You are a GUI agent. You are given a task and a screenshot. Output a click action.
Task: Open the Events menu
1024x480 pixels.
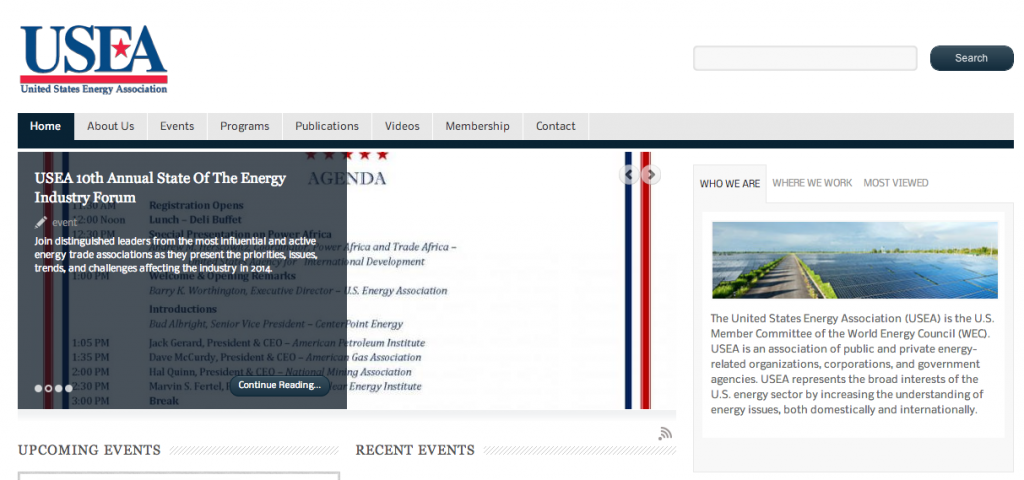pos(177,126)
